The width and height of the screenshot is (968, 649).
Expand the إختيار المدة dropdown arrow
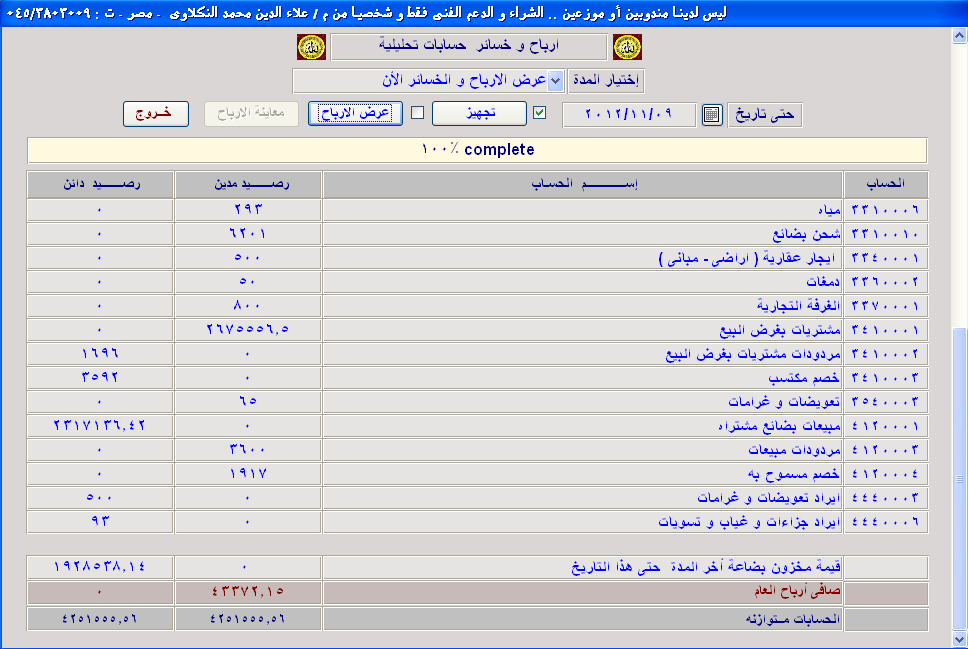(x=557, y=80)
